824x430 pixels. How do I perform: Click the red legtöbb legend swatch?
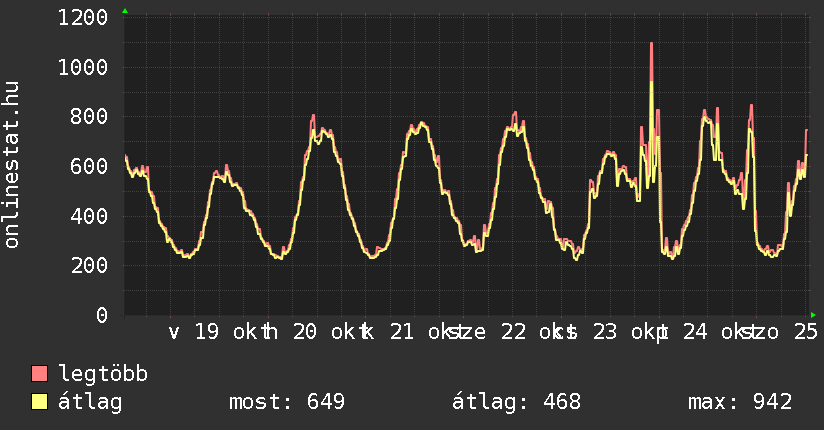[39, 375]
